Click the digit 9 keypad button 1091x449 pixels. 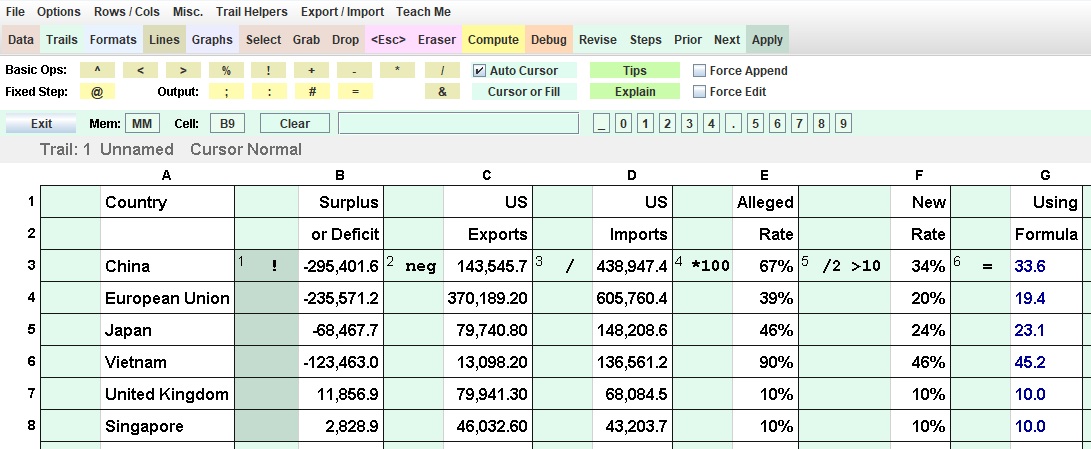[x=843, y=124]
